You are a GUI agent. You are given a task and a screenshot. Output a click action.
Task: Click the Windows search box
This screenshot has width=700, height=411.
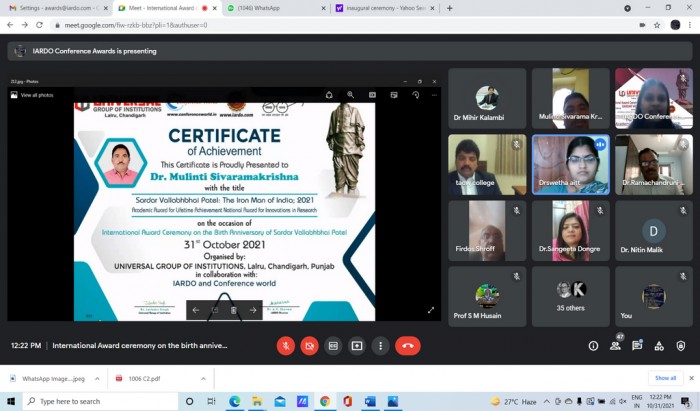tap(100, 401)
